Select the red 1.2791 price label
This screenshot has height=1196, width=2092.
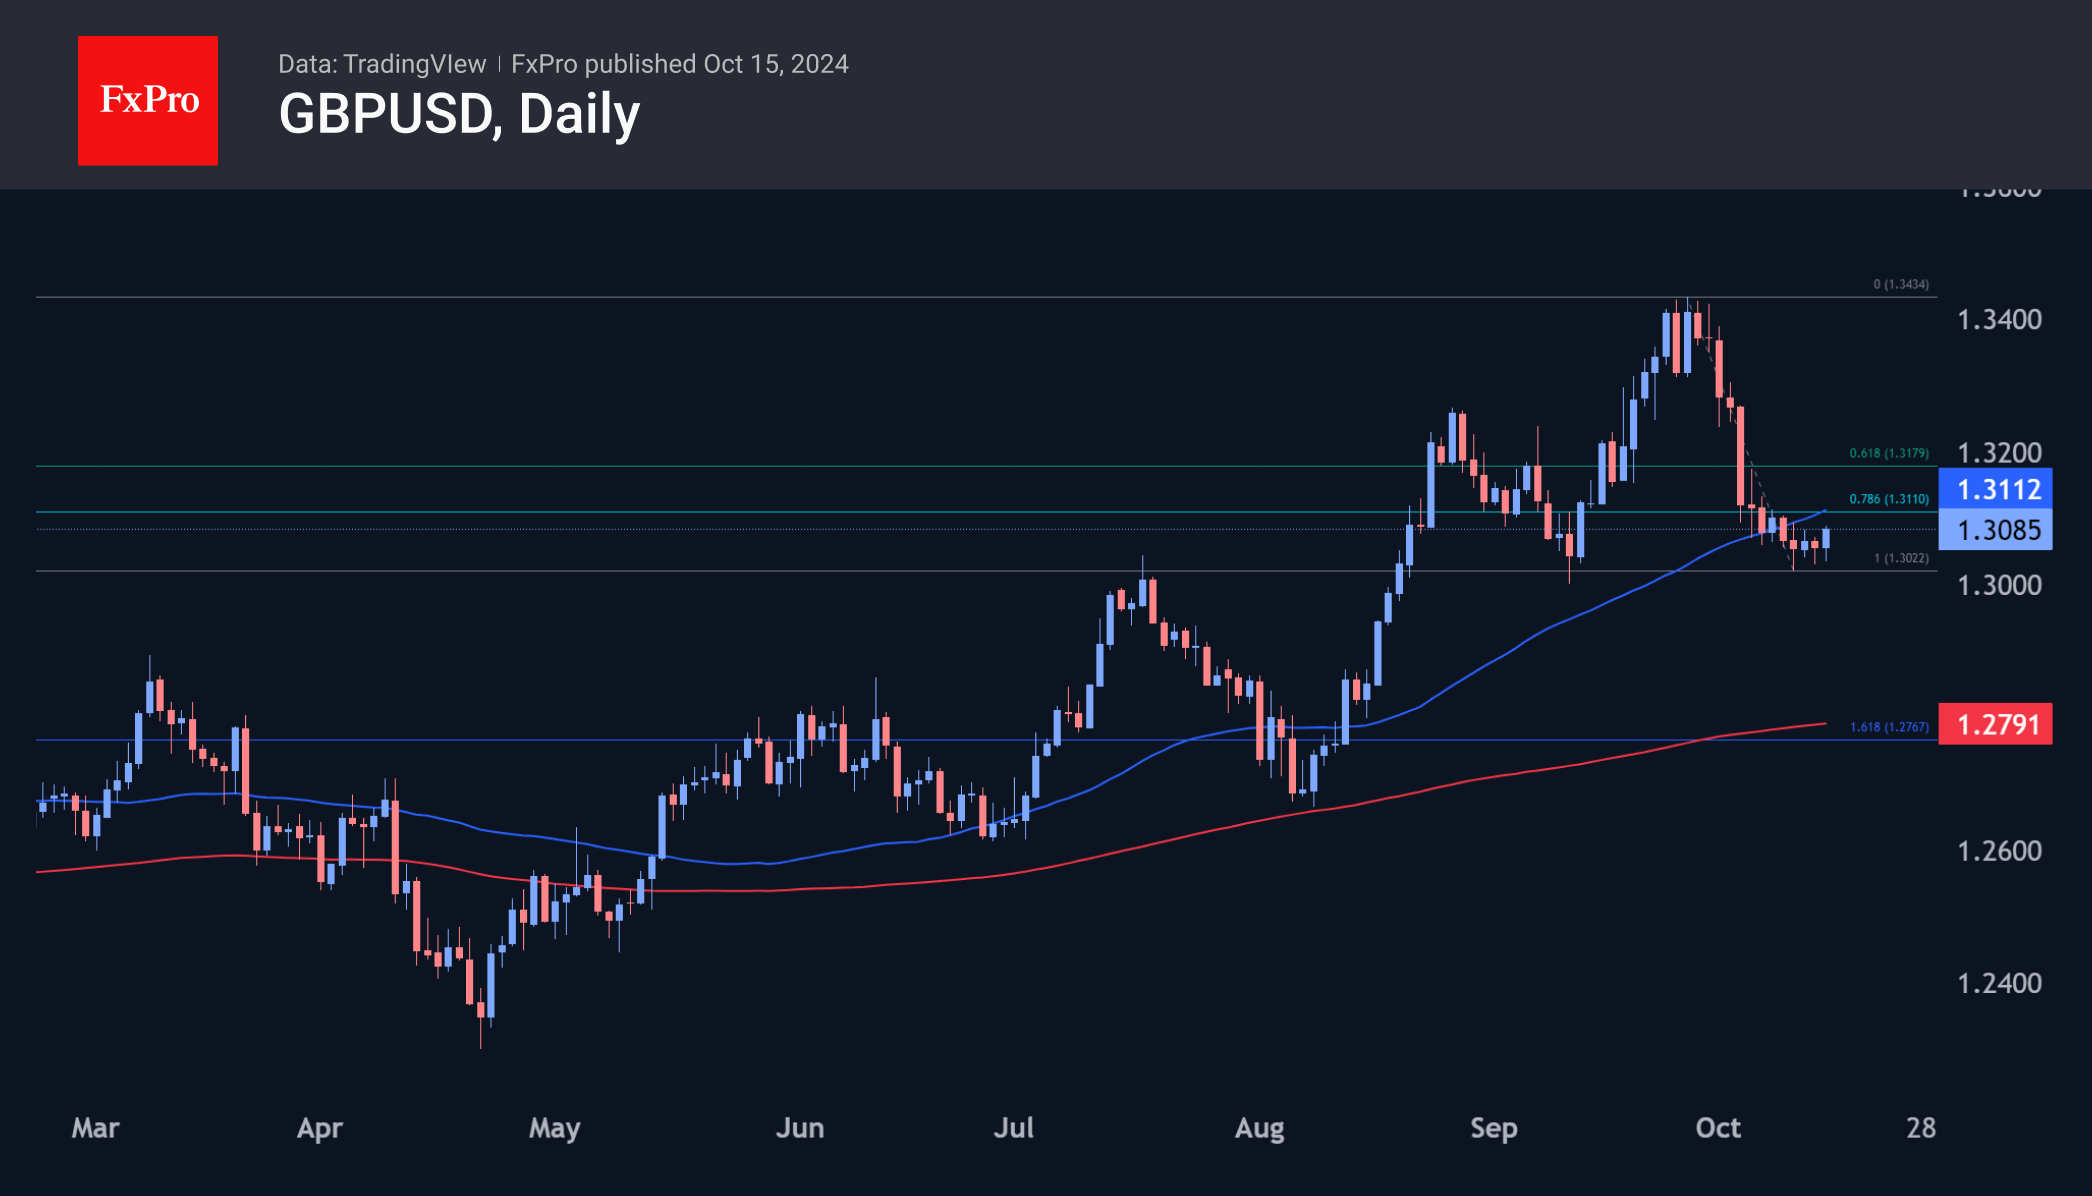1995,724
